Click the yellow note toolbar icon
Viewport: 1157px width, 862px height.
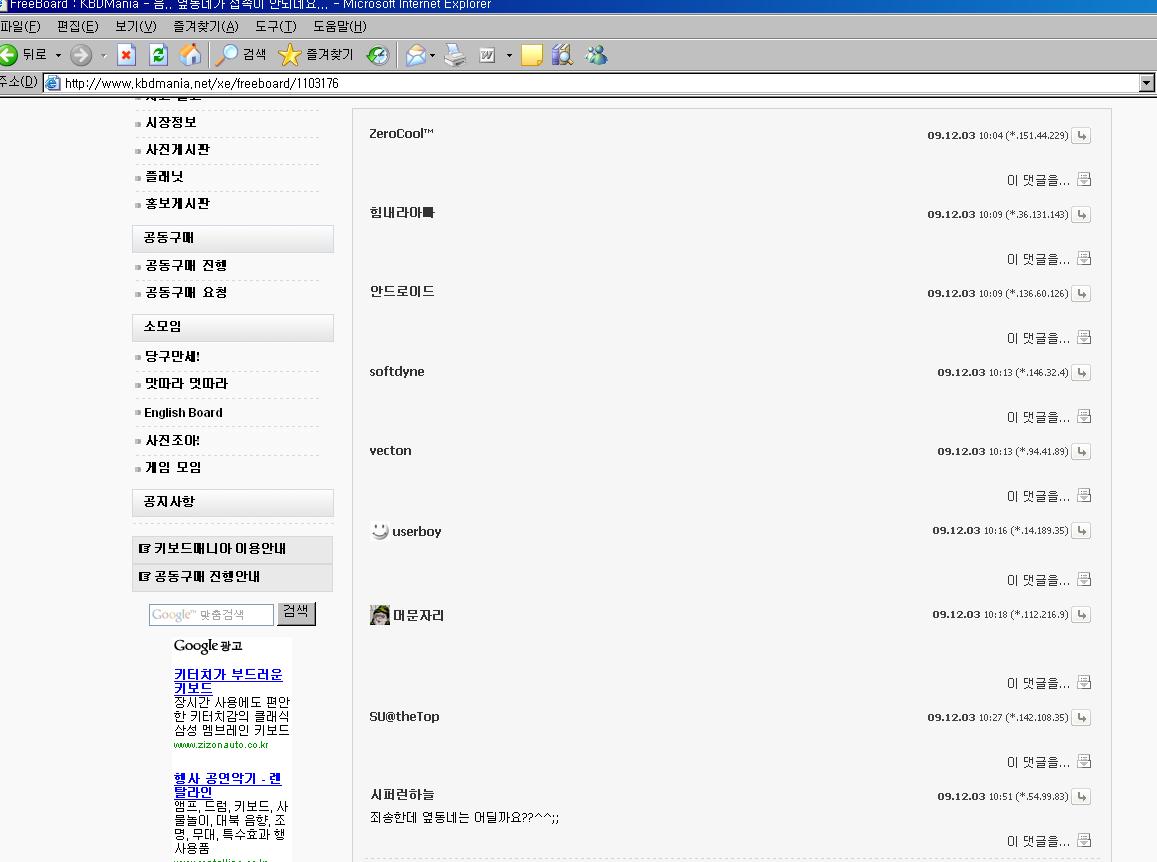tap(531, 55)
